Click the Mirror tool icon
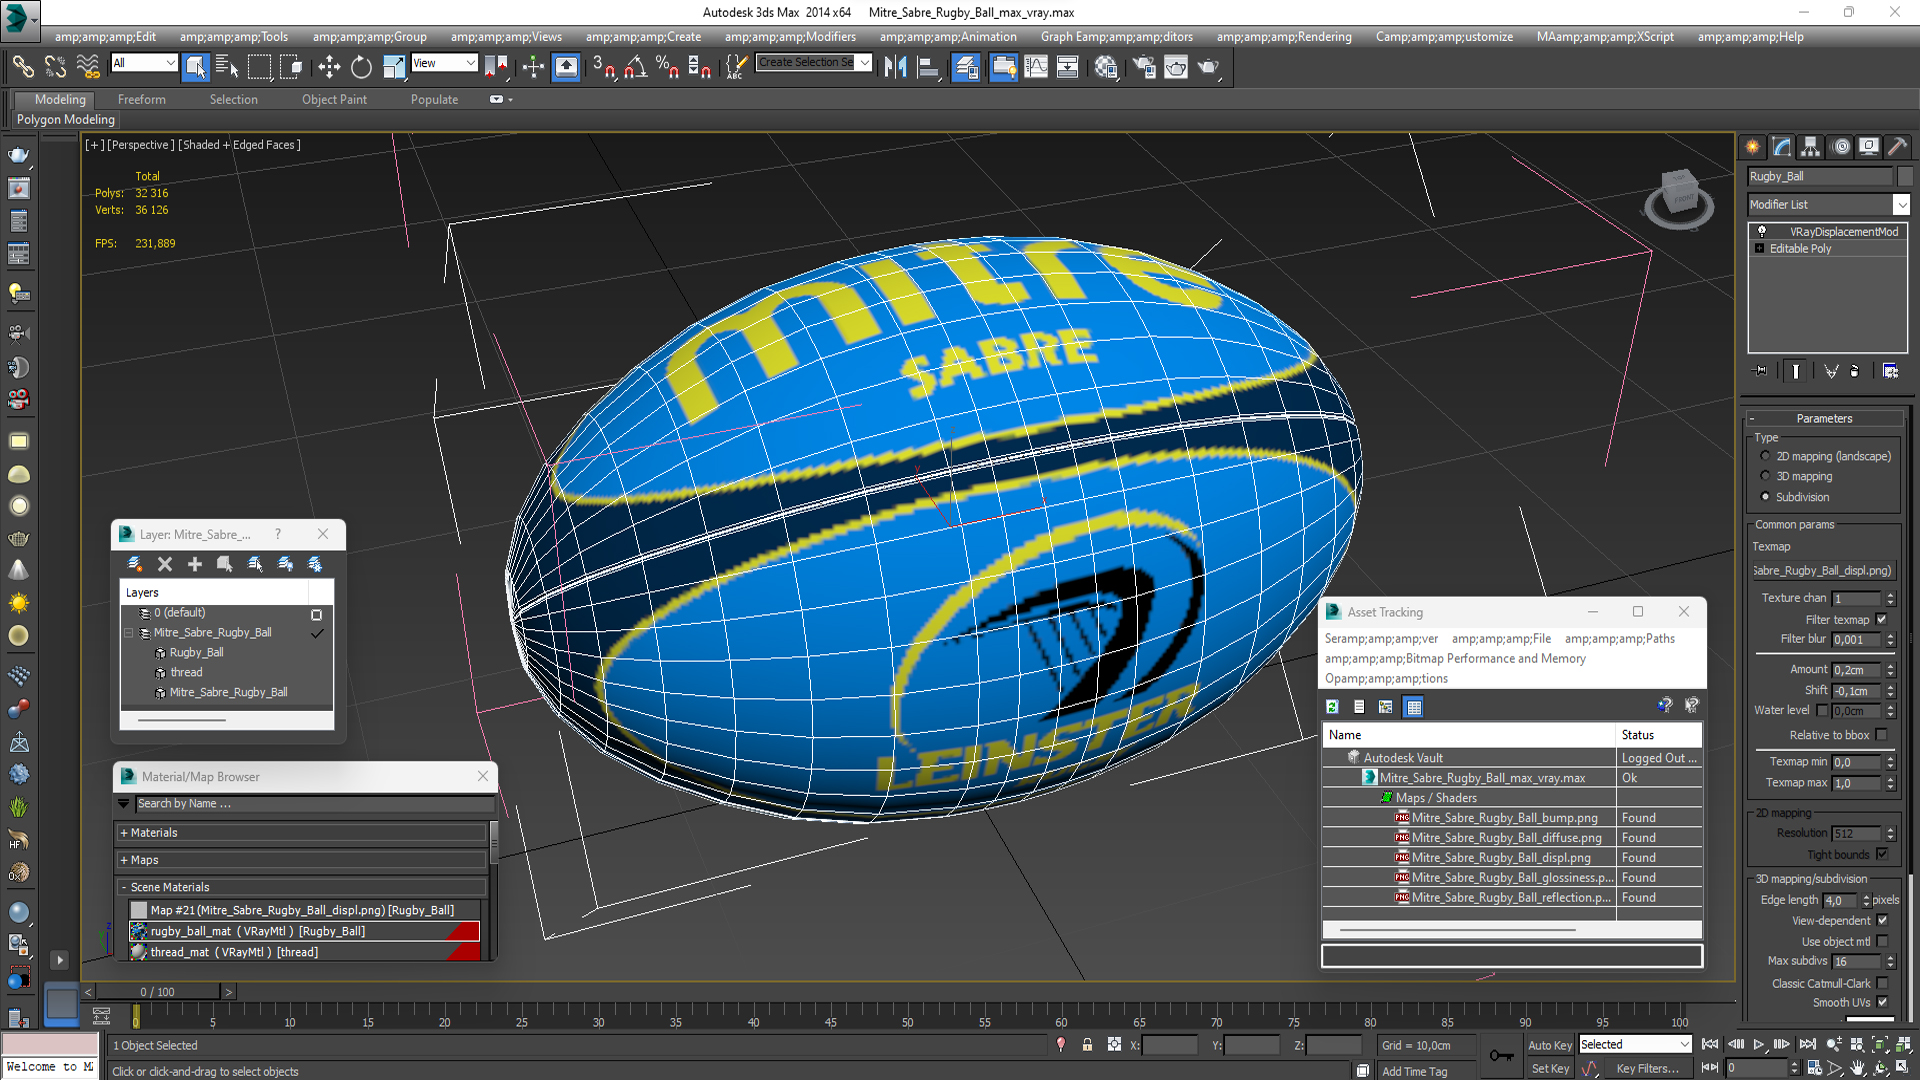The image size is (1920, 1080). pyautogui.click(x=895, y=67)
